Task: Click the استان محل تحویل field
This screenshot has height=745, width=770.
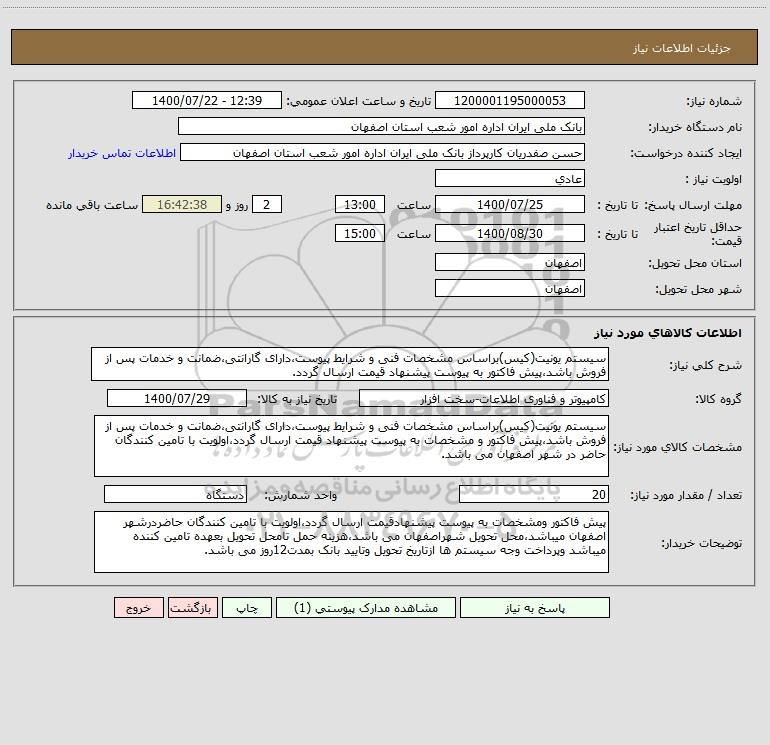Action: 510,262
